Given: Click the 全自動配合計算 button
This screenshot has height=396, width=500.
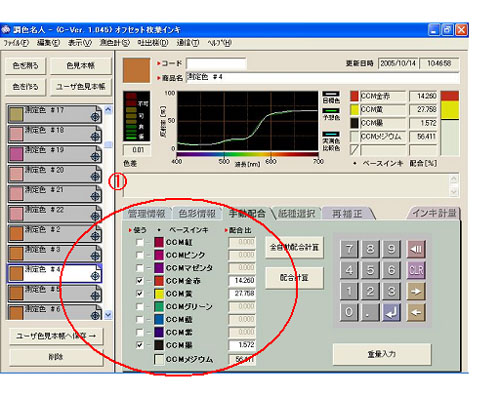Looking at the screenshot, I should point(294,247).
